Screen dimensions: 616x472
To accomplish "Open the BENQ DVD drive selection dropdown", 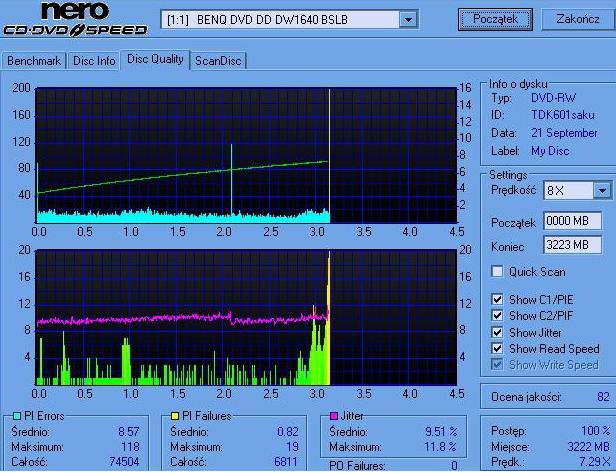I will click(289, 19).
